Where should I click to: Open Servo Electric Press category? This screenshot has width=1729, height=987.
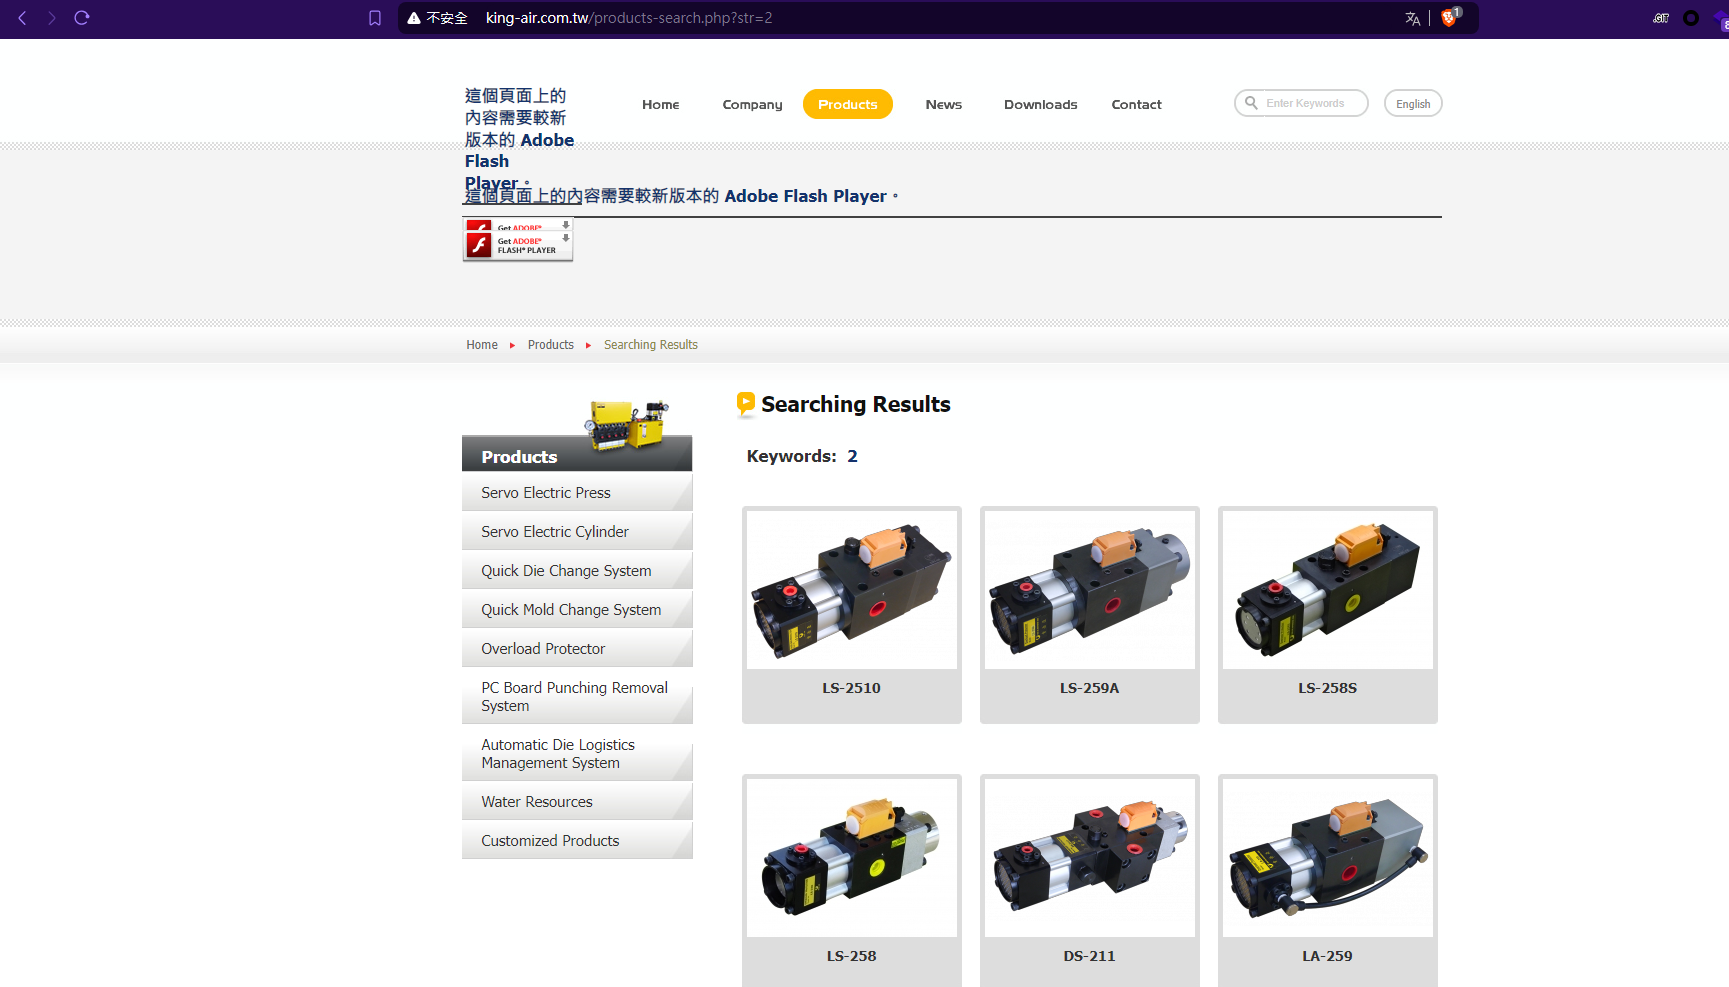pos(577,493)
